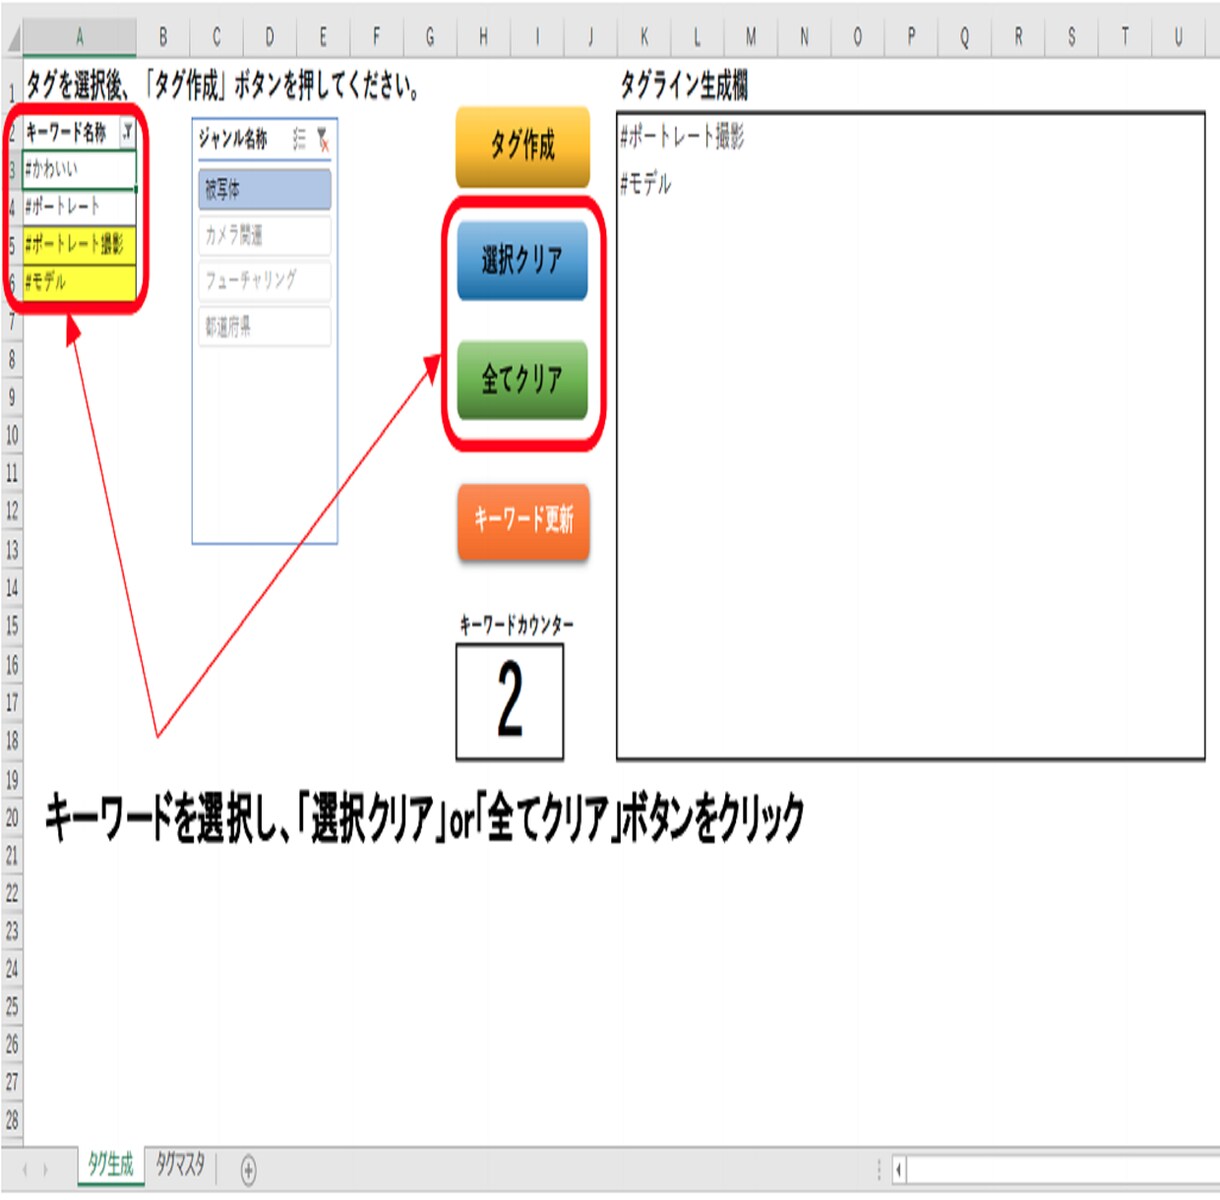Switch to the タグマスタ sheet tab
This screenshot has width=1220, height=1200.
point(180,1165)
